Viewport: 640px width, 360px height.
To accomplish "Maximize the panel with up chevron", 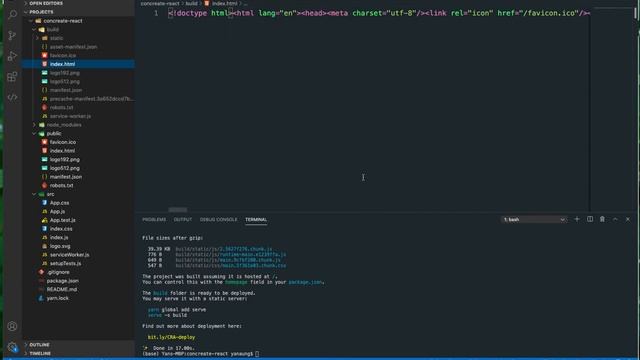I will click(x=615, y=219).
